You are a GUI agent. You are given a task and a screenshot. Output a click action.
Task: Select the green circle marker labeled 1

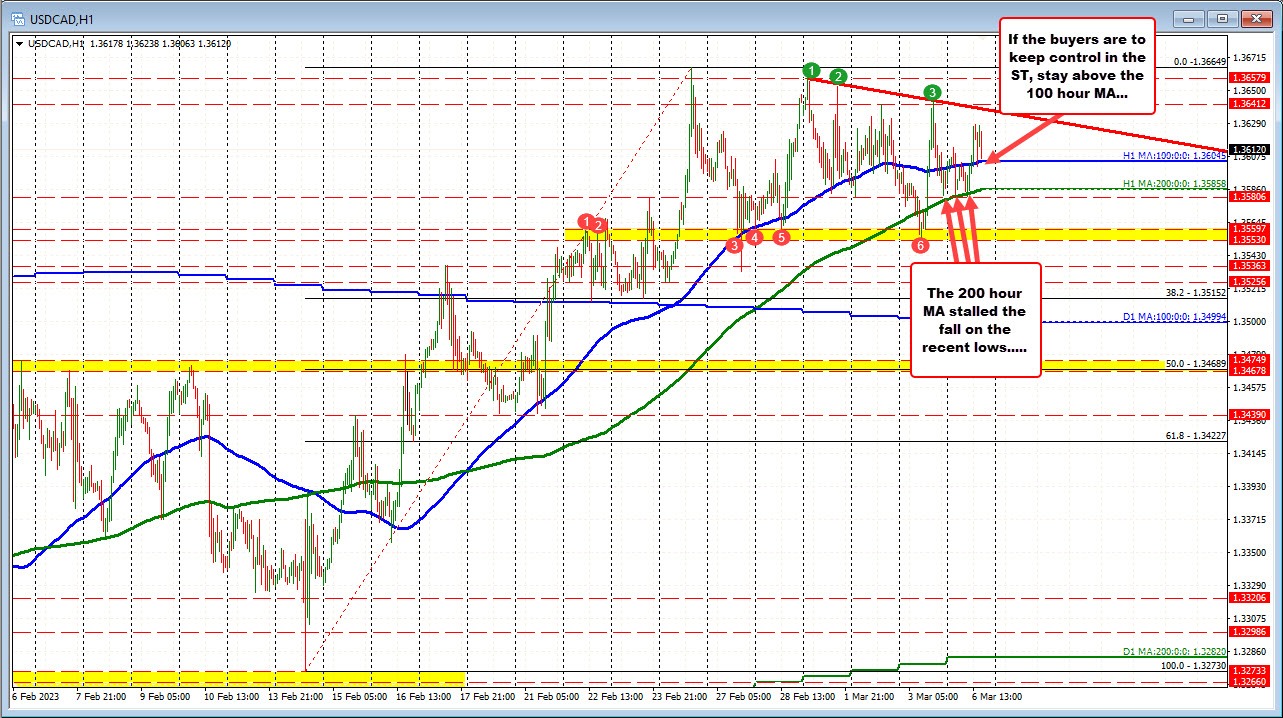pyautogui.click(x=811, y=72)
